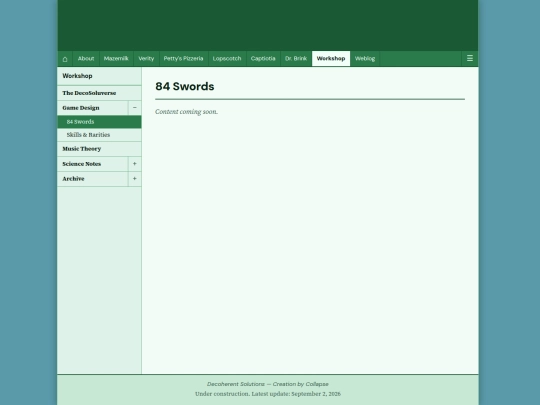Click the Workshop sidebar heading
The image size is (540, 405).
[77, 76]
